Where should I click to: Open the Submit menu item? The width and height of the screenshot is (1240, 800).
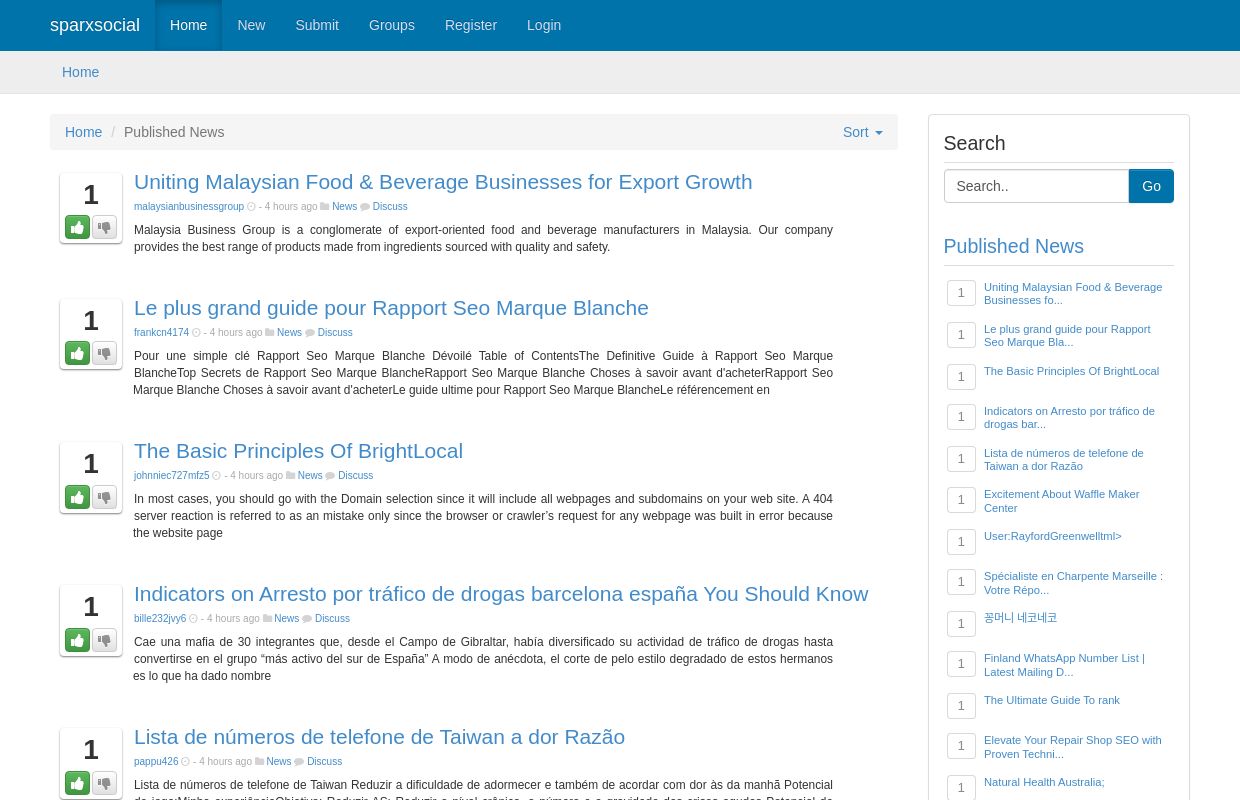pyautogui.click(x=317, y=25)
